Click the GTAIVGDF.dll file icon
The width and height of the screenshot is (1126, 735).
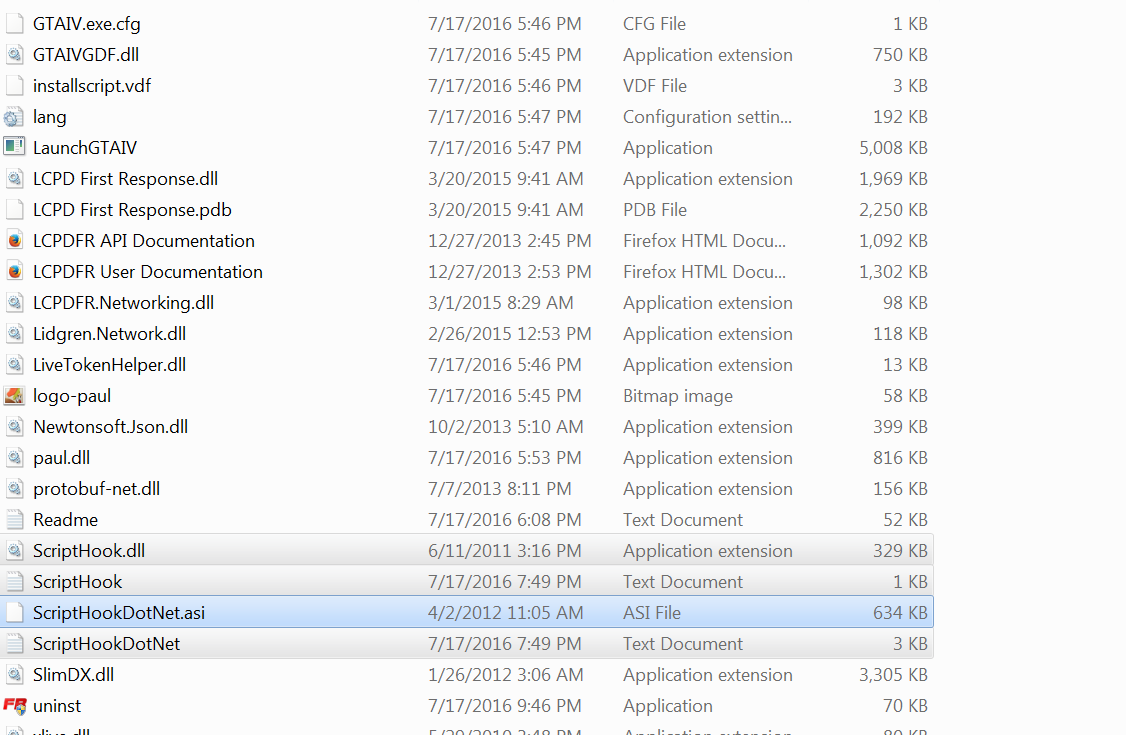point(14,55)
